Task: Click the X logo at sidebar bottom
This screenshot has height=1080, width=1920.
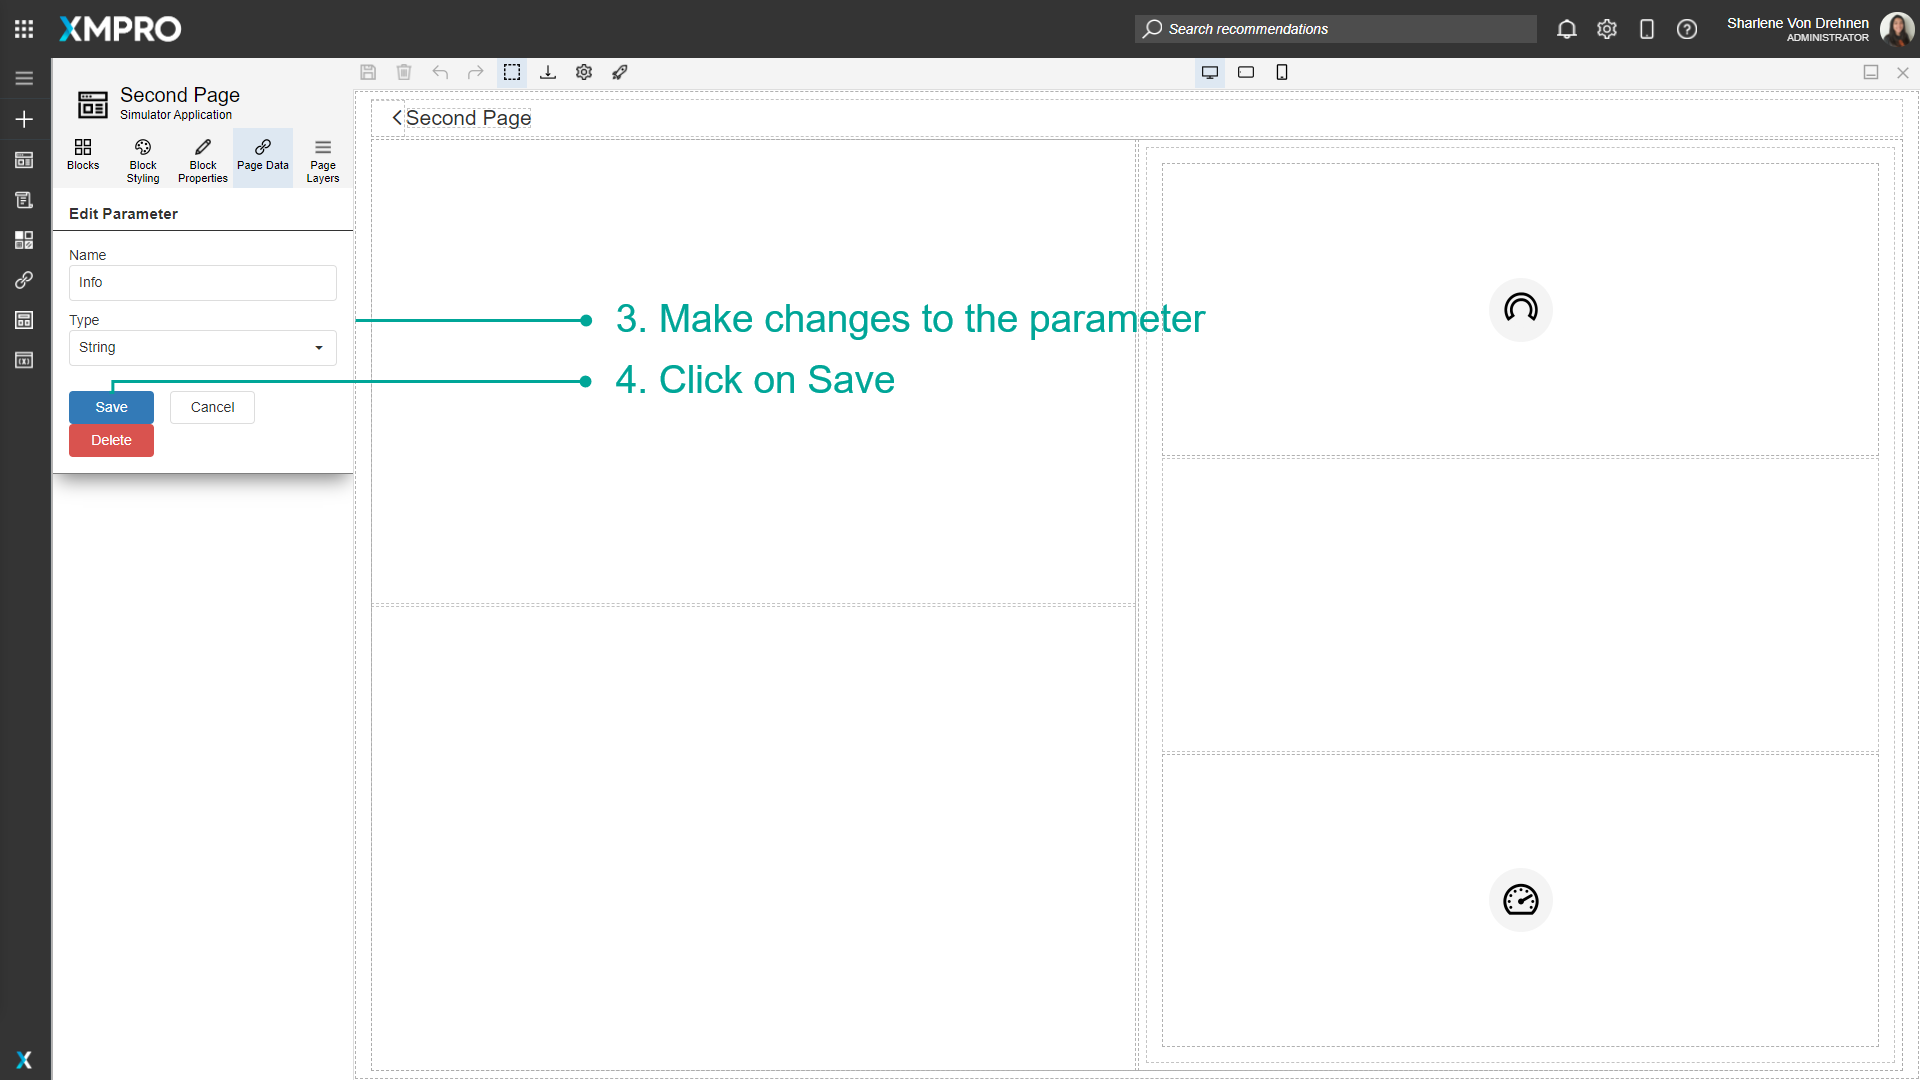Action: tap(24, 1060)
